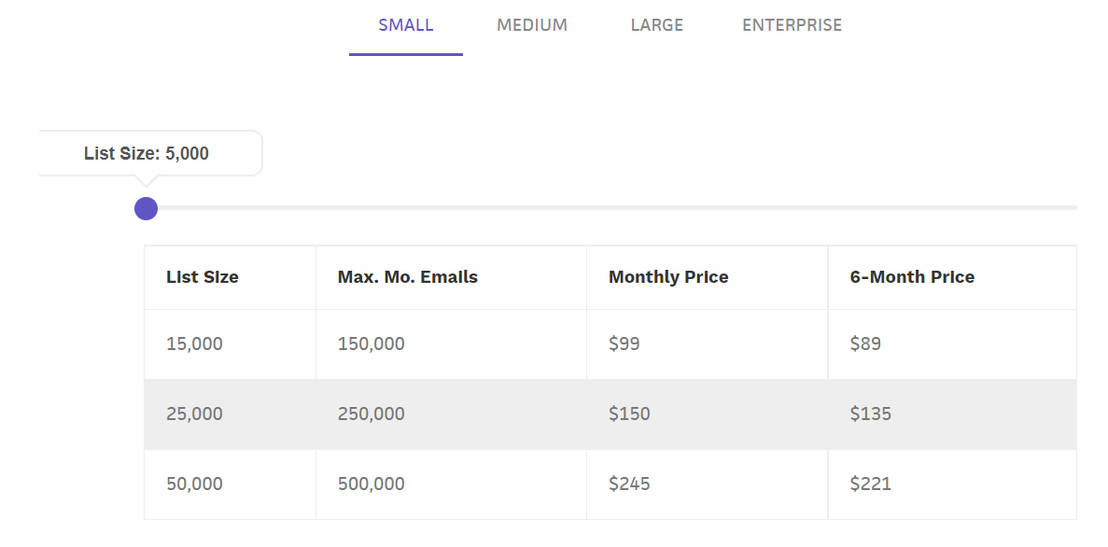
Task: Select the 50,000 list size cell
Action: 230,484
